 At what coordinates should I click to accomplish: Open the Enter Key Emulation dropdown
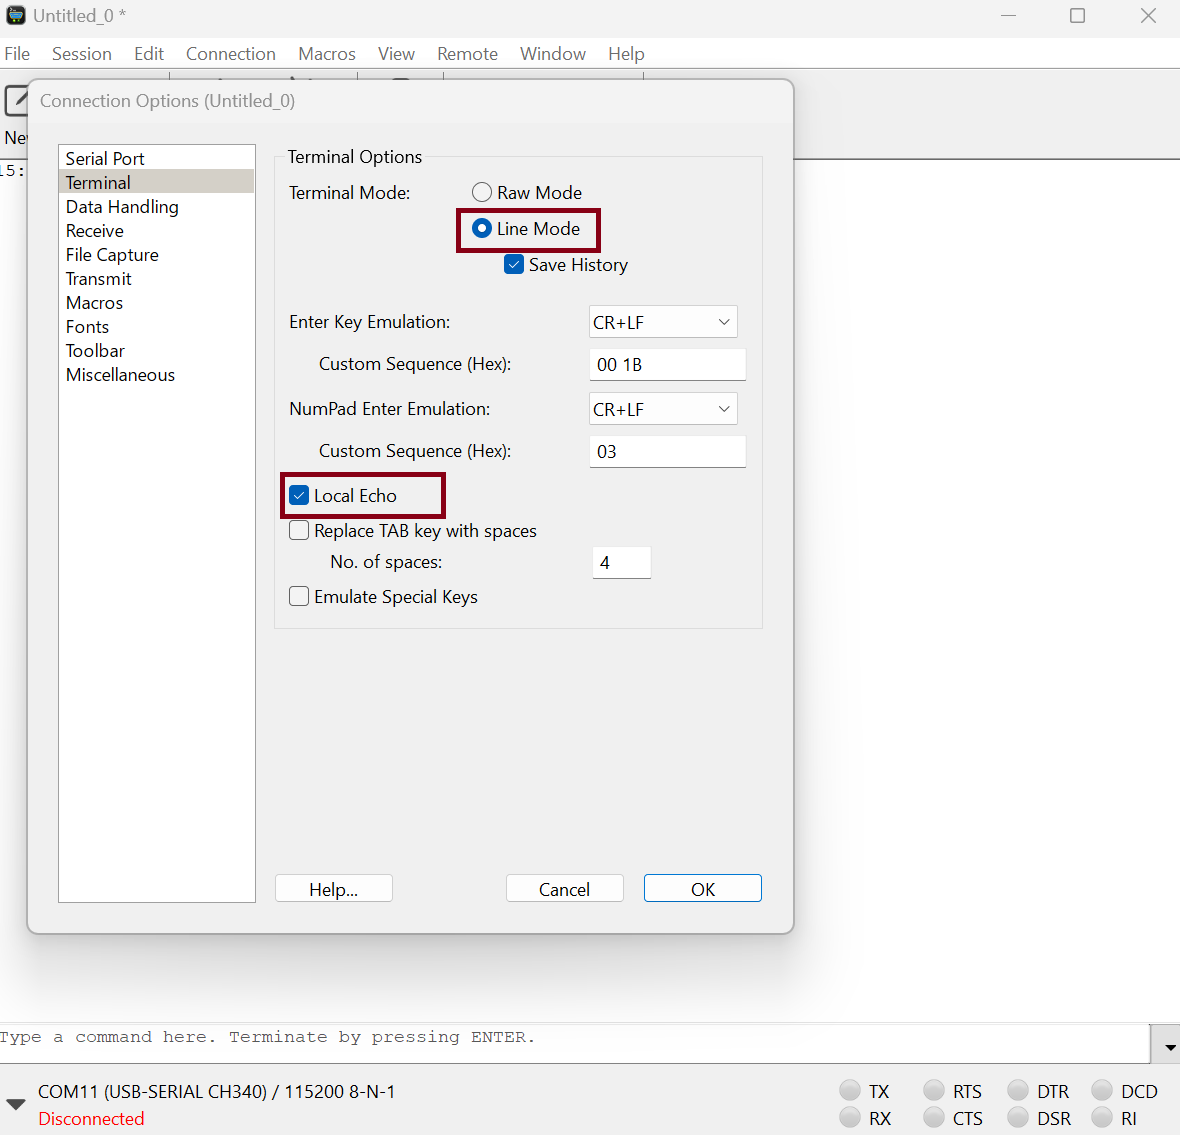[663, 322]
